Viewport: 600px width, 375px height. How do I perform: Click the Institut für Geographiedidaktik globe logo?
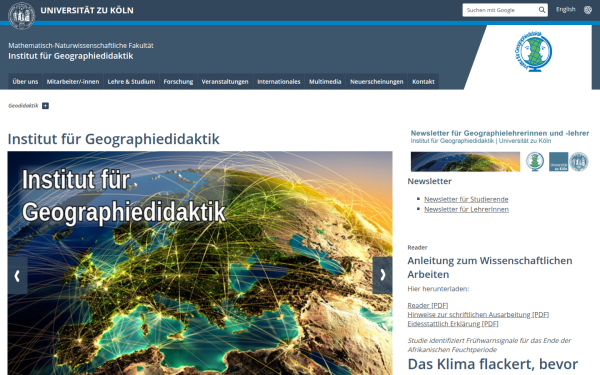533,52
